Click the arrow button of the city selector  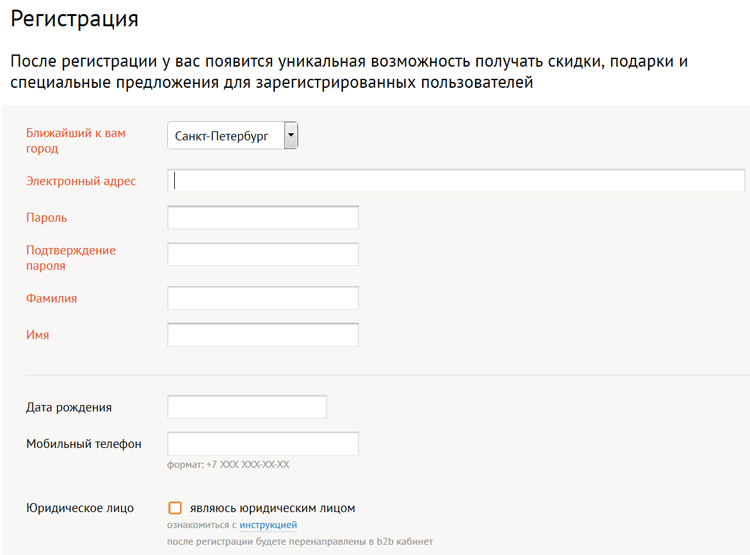click(x=291, y=135)
